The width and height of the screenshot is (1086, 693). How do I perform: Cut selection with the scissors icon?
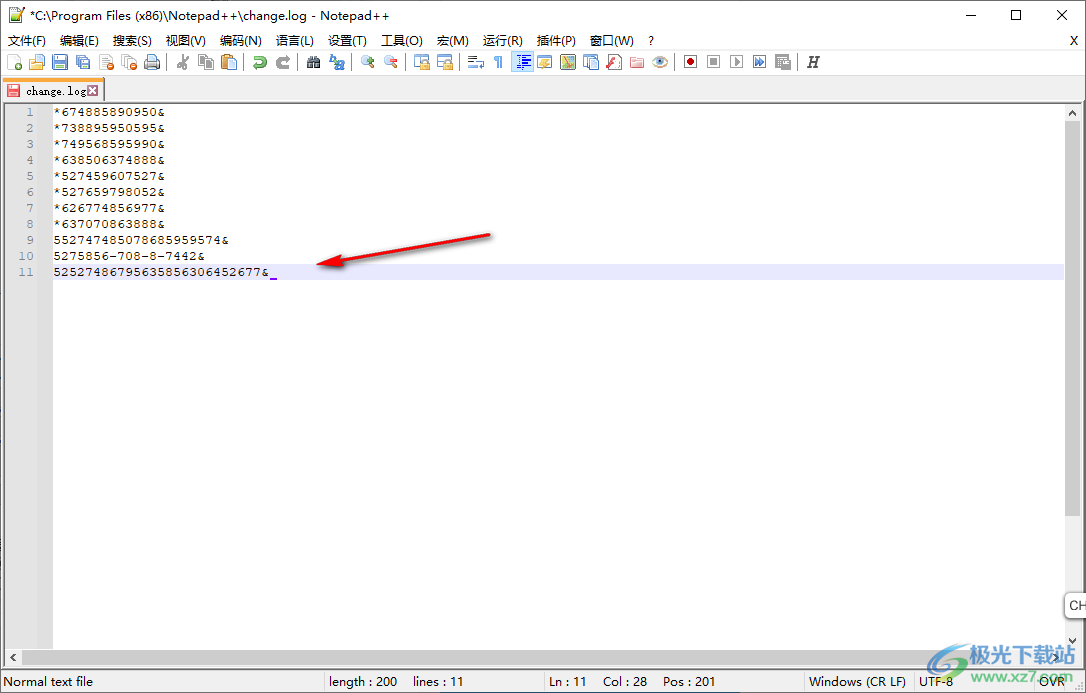coord(183,62)
